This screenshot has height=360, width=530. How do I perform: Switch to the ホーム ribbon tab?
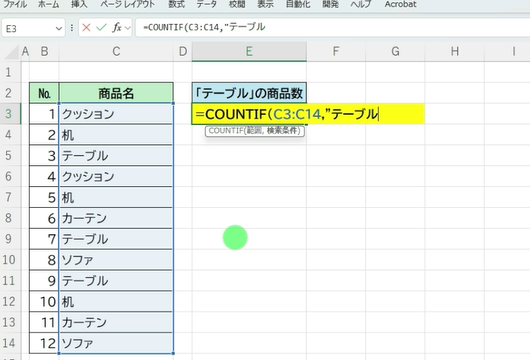(x=48, y=4)
